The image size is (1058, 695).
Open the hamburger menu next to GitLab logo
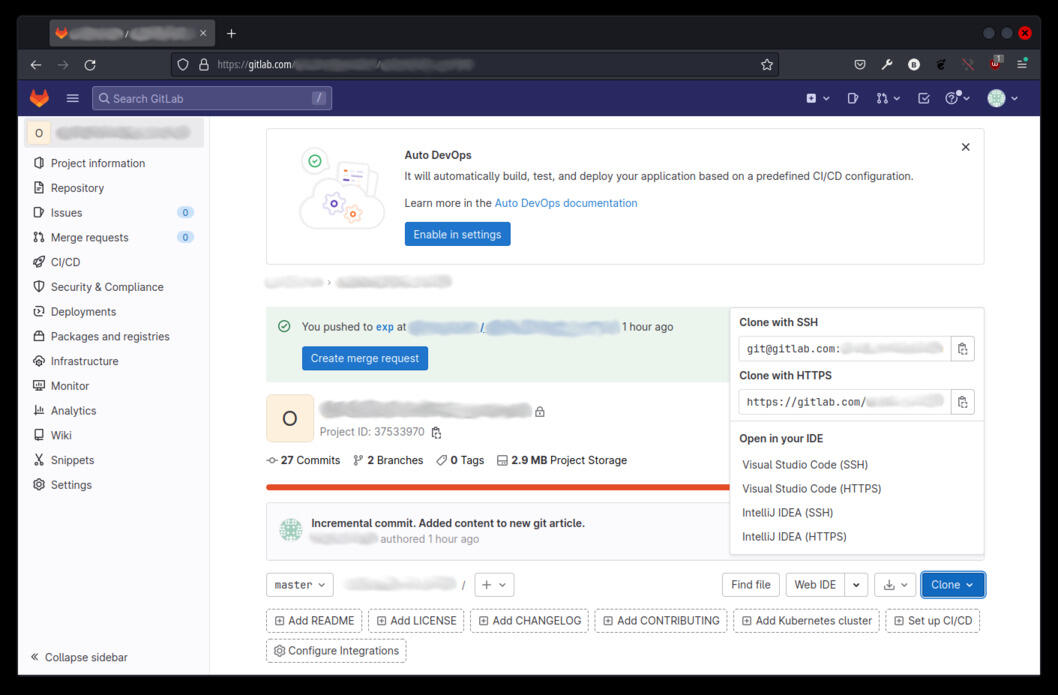click(x=73, y=99)
